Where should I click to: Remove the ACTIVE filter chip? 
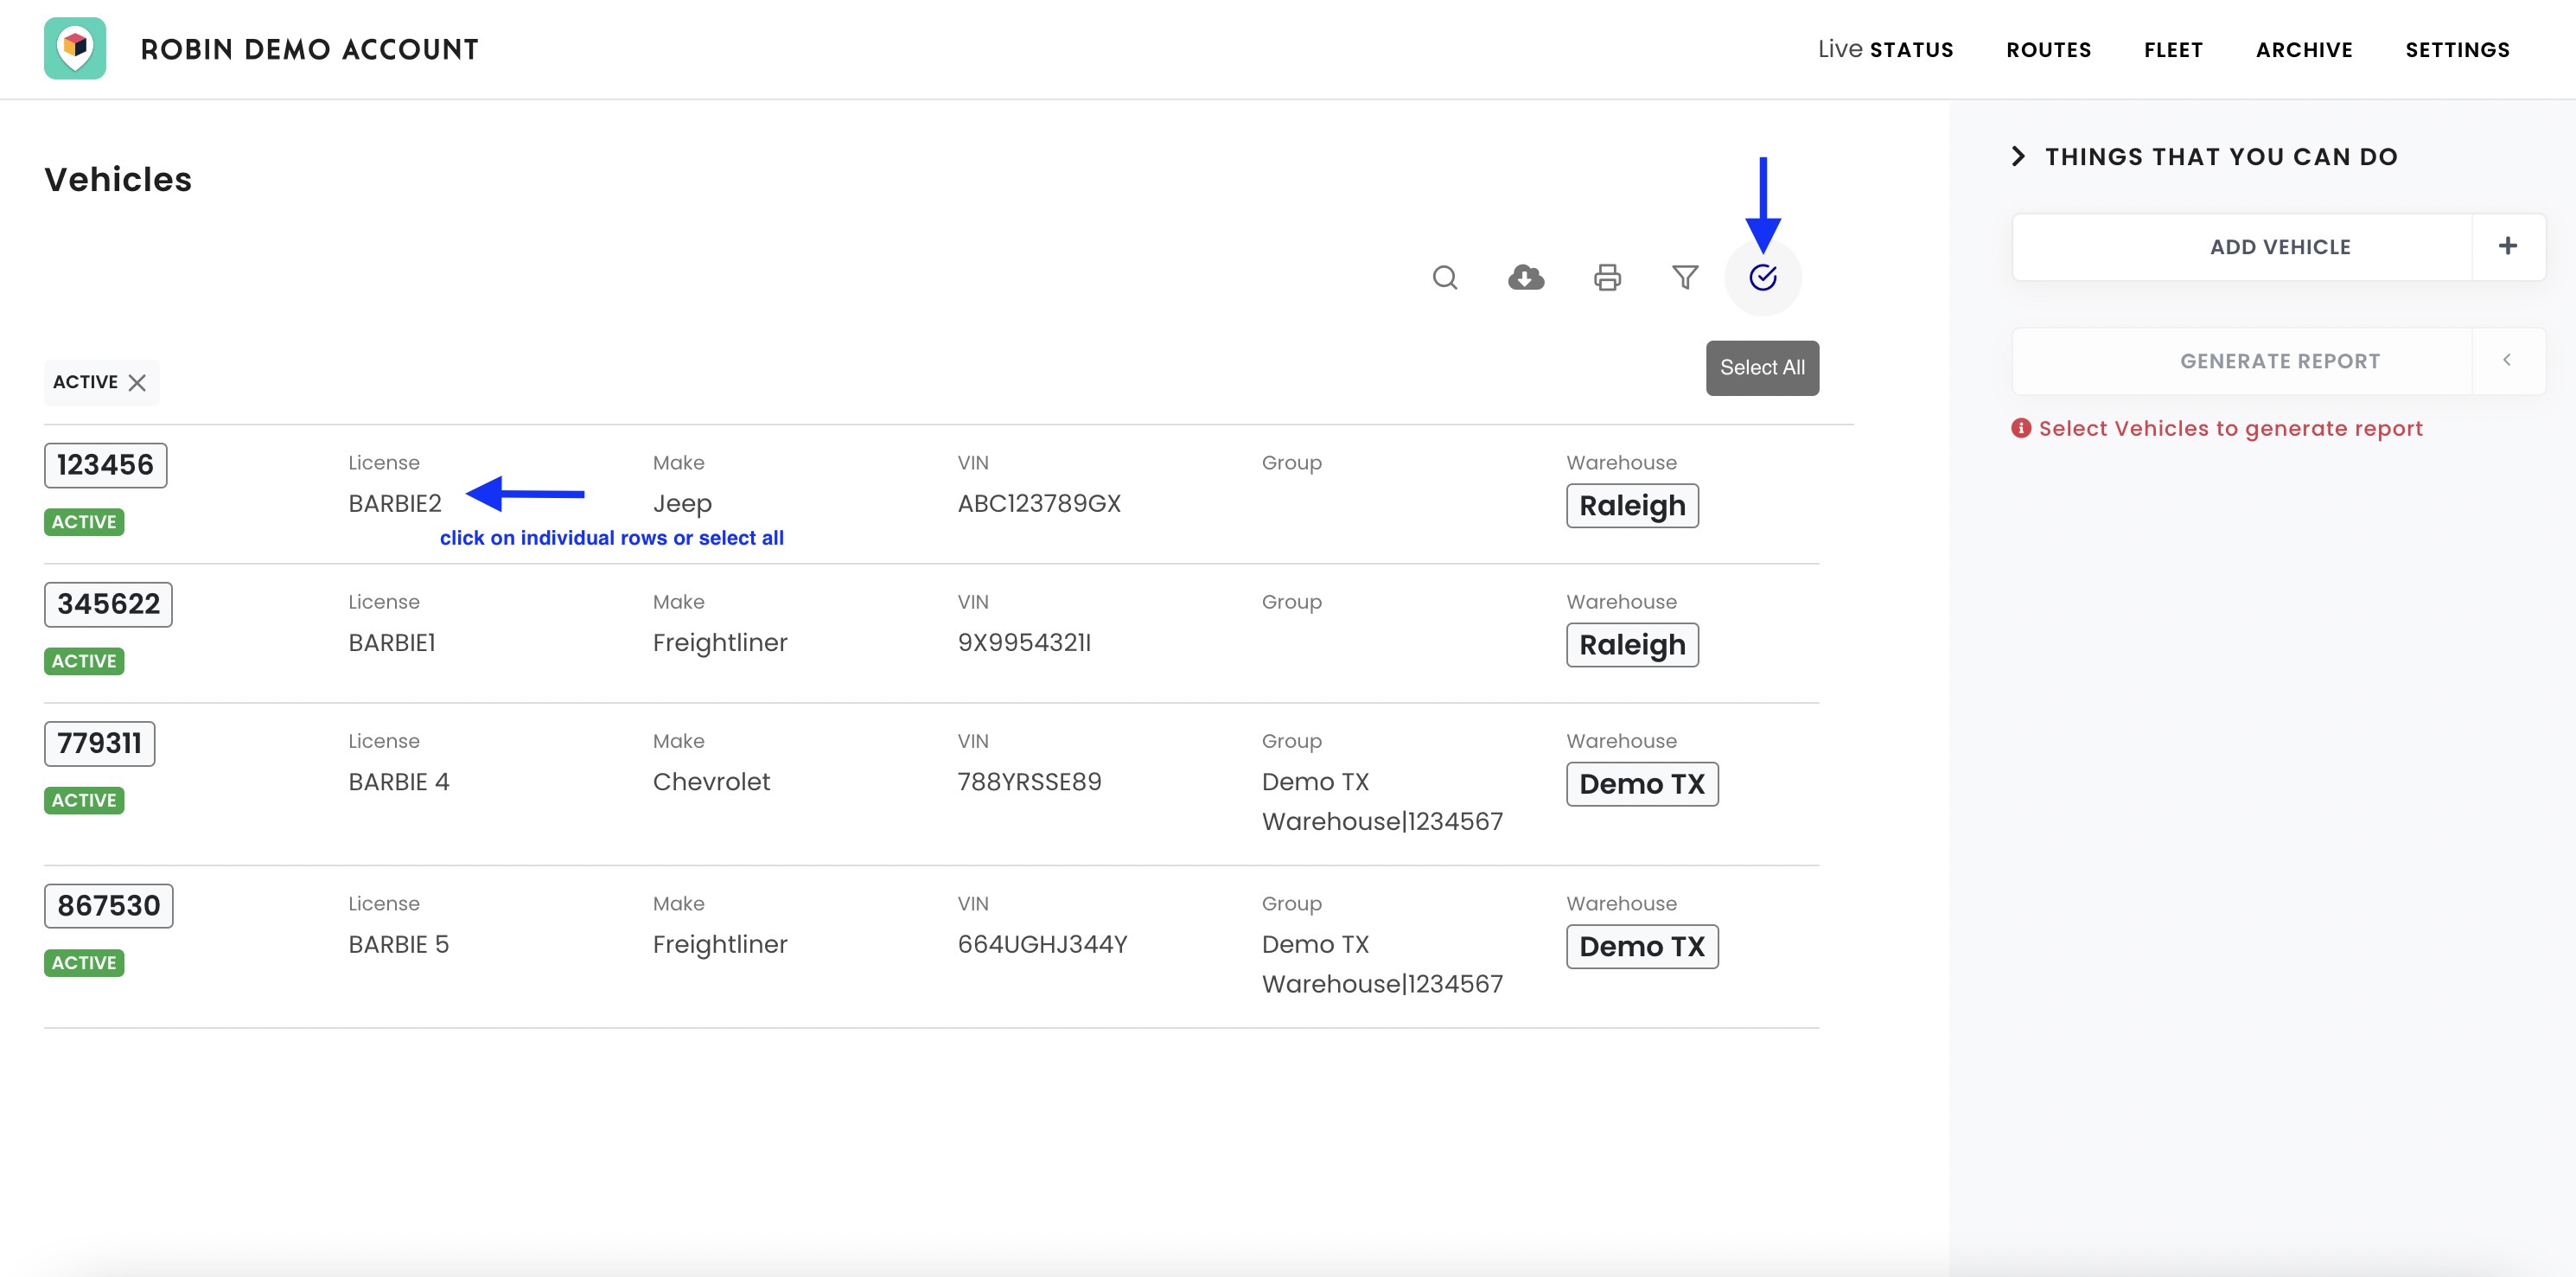coord(138,383)
